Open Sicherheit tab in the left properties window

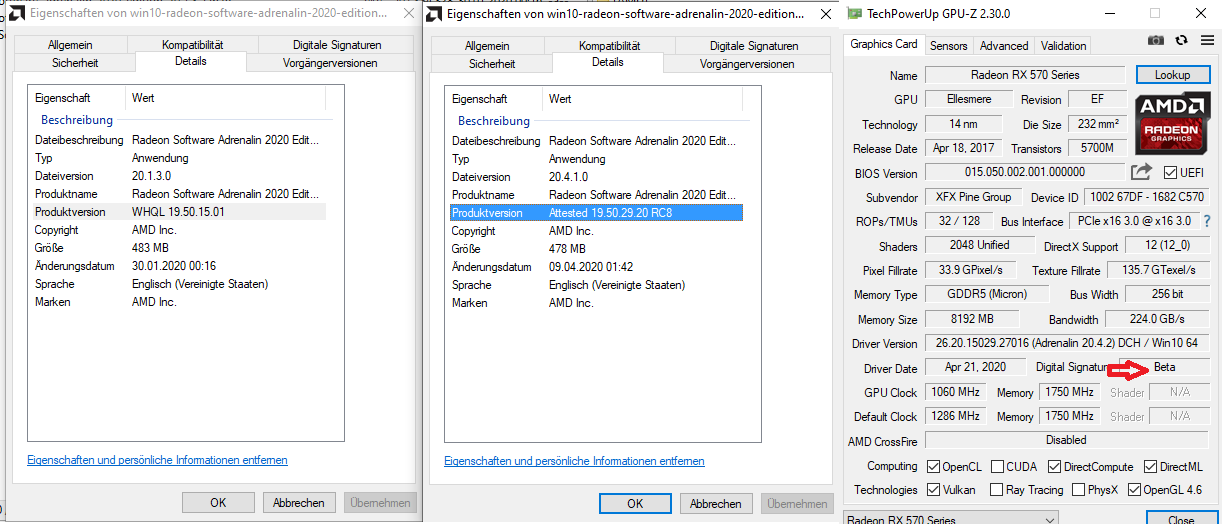pos(74,63)
